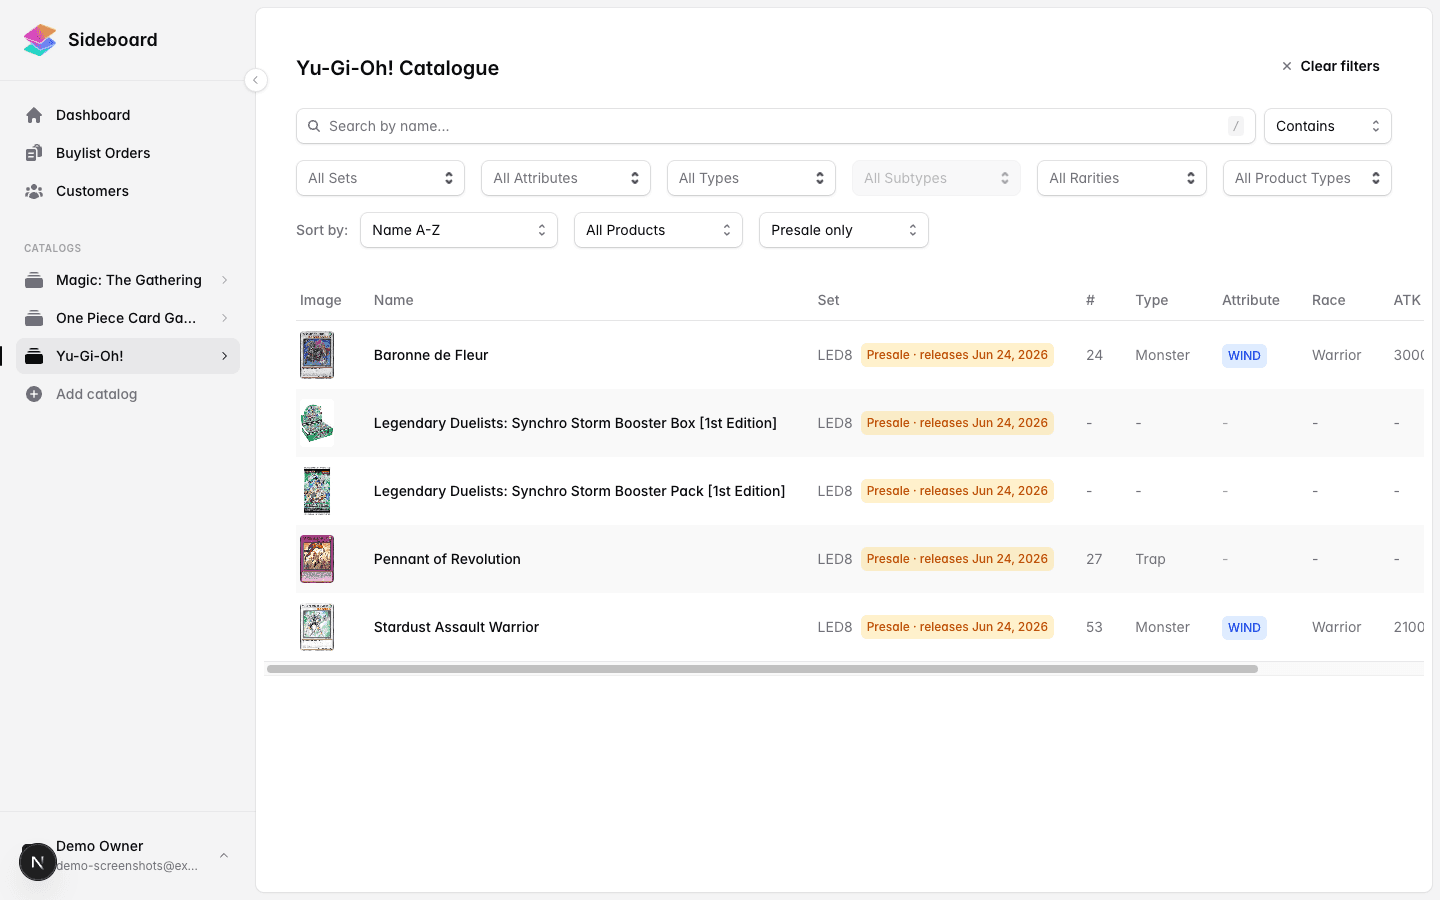Screen dimensions: 1440x900
Task: Click the Name column header
Action: pyautogui.click(x=393, y=300)
